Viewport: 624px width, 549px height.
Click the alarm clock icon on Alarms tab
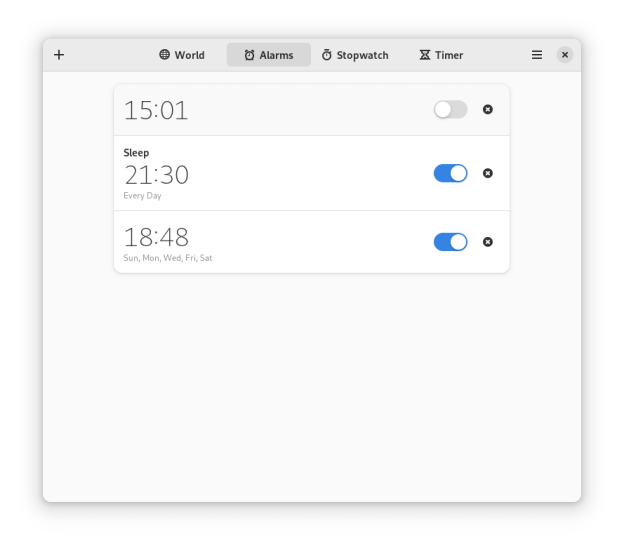[249, 55]
